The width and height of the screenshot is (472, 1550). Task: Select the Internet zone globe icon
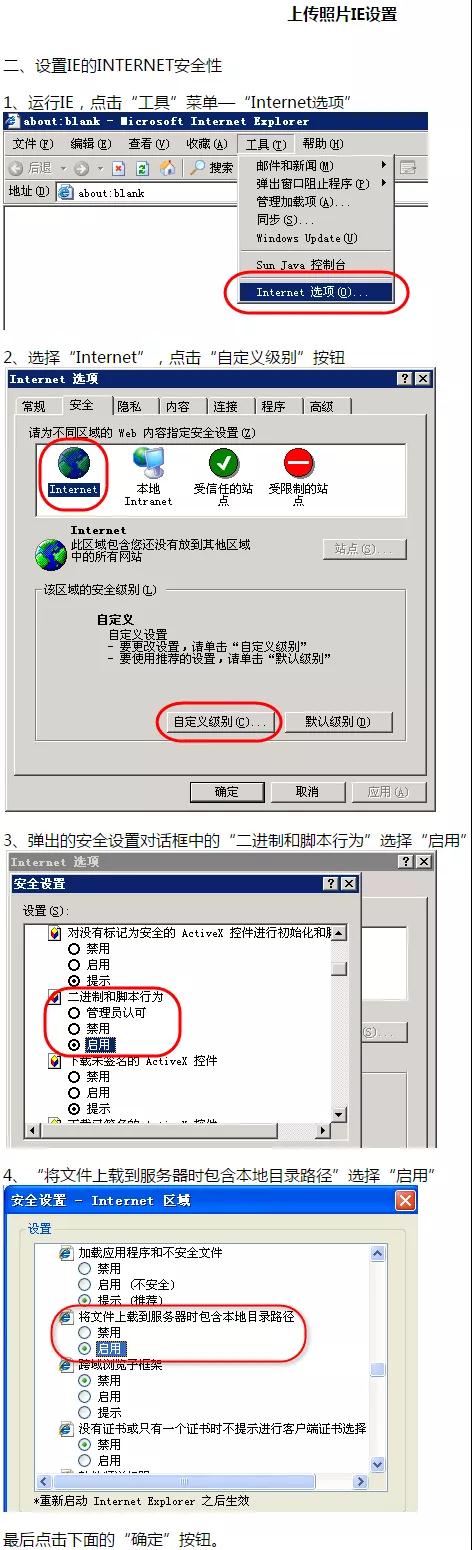[74, 463]
